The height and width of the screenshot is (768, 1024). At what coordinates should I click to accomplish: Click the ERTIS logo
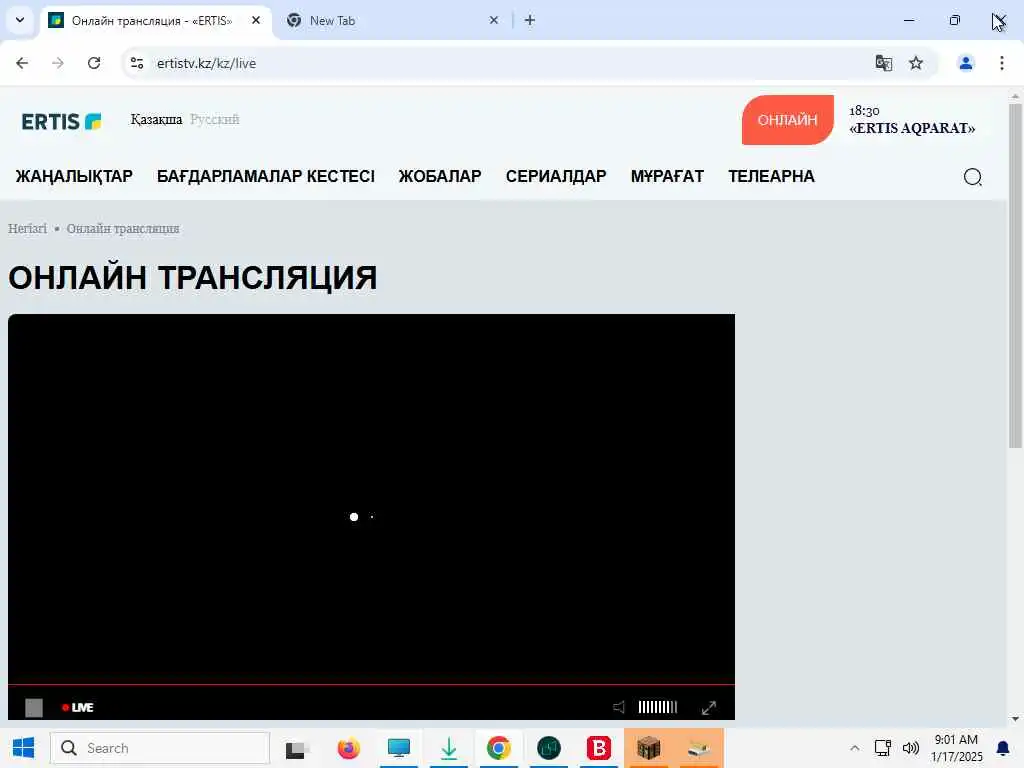point(61,121)
